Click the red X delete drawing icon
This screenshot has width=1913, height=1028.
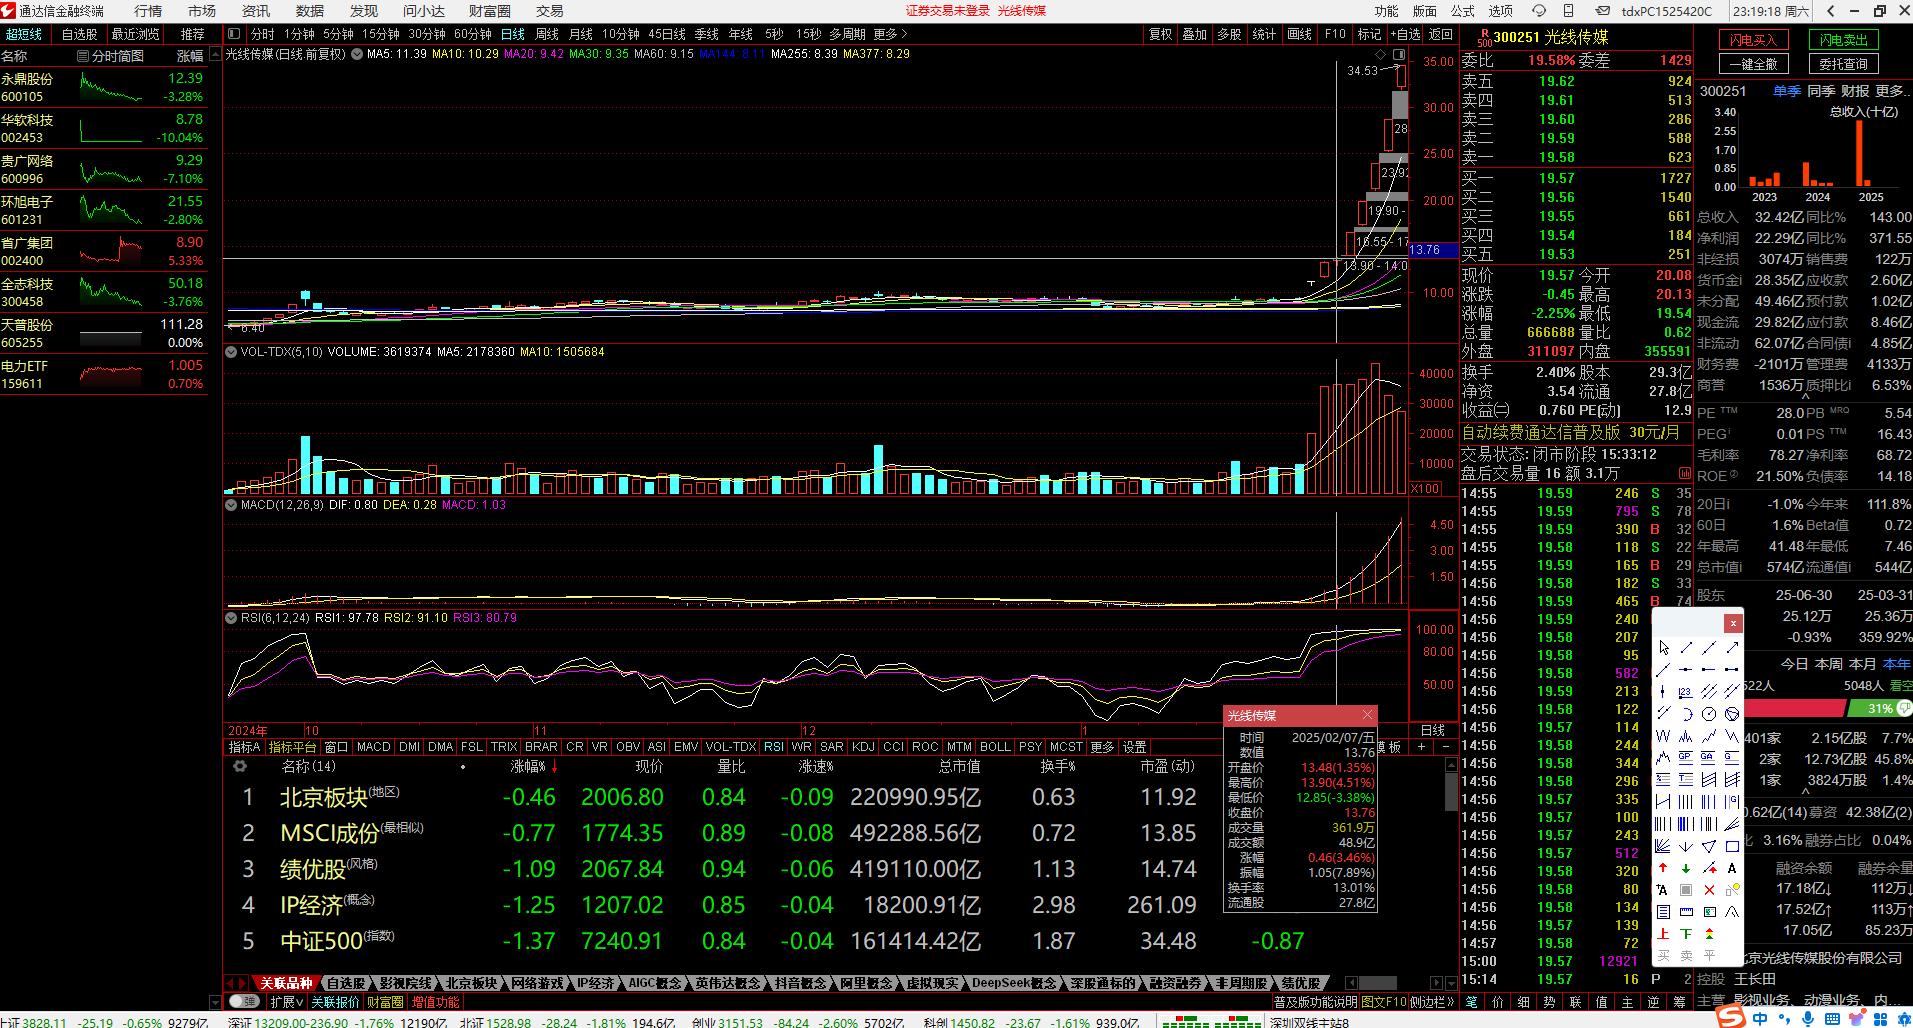click(x=1709, y=890)
